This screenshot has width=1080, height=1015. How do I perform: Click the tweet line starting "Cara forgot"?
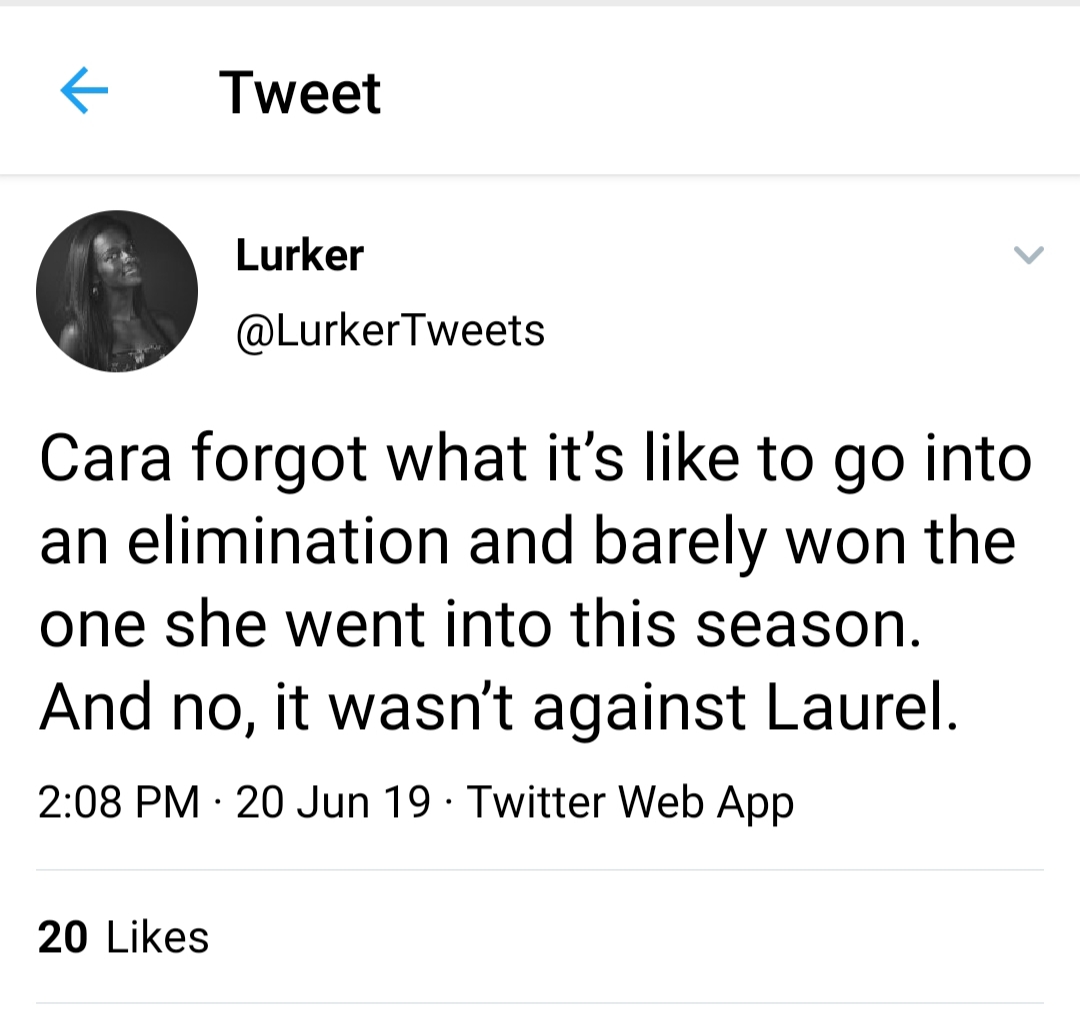tap(535, 461)
